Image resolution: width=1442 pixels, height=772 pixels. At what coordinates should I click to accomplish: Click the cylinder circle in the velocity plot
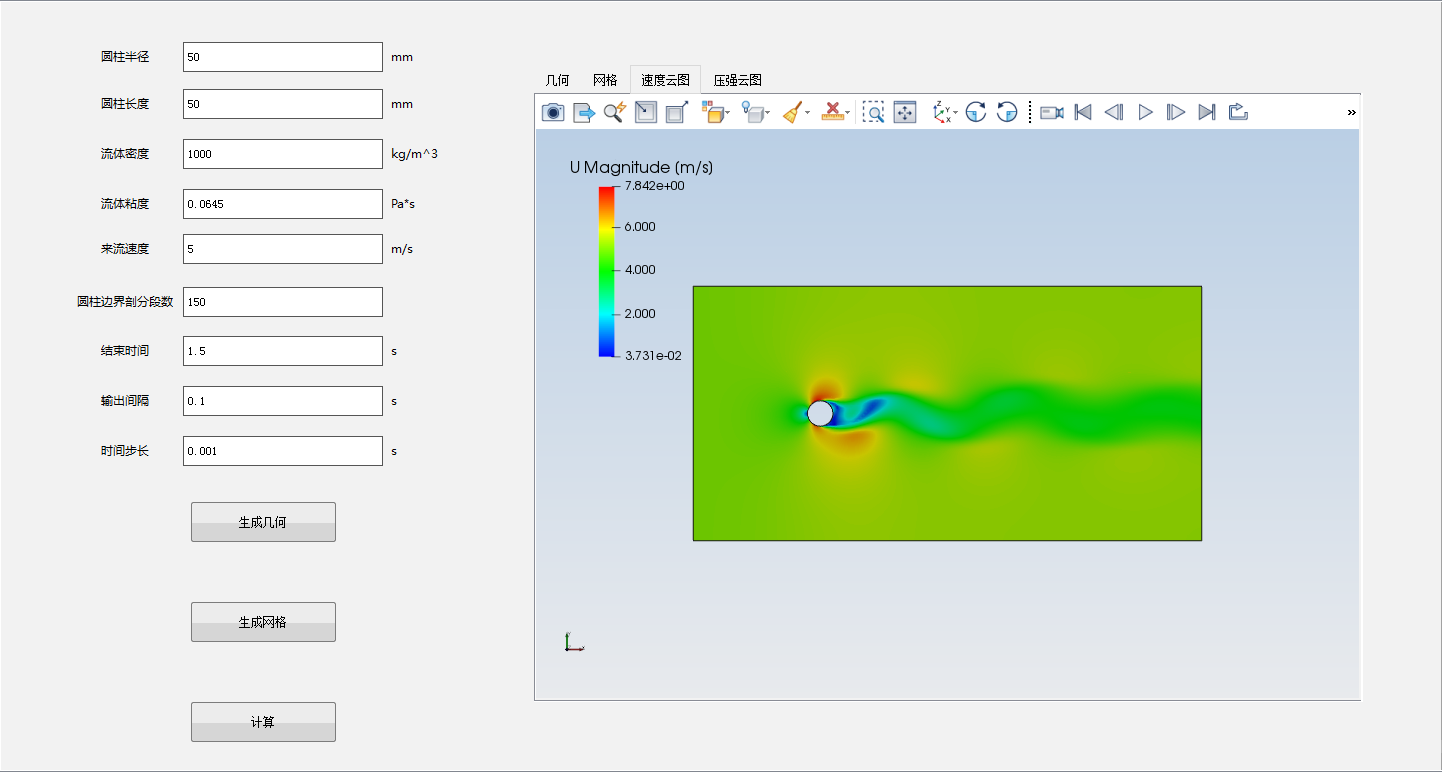(820, 413)
